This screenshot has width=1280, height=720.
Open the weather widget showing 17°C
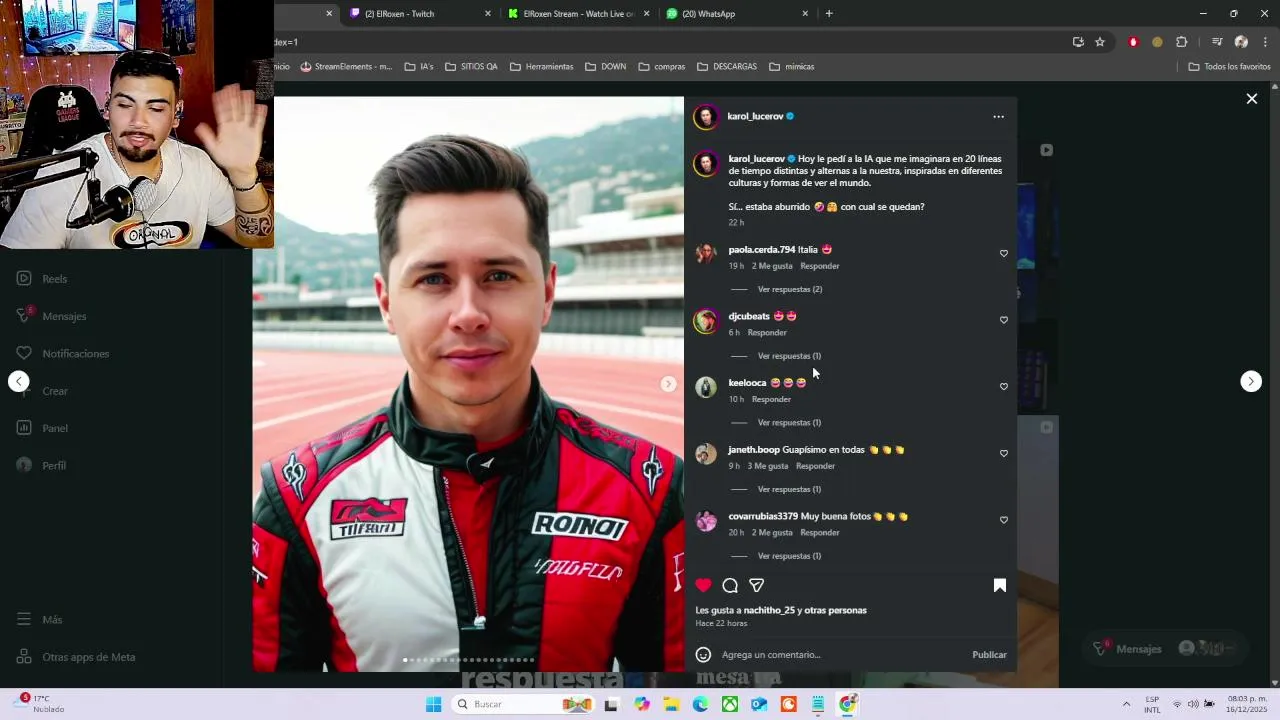click(41, 704)
